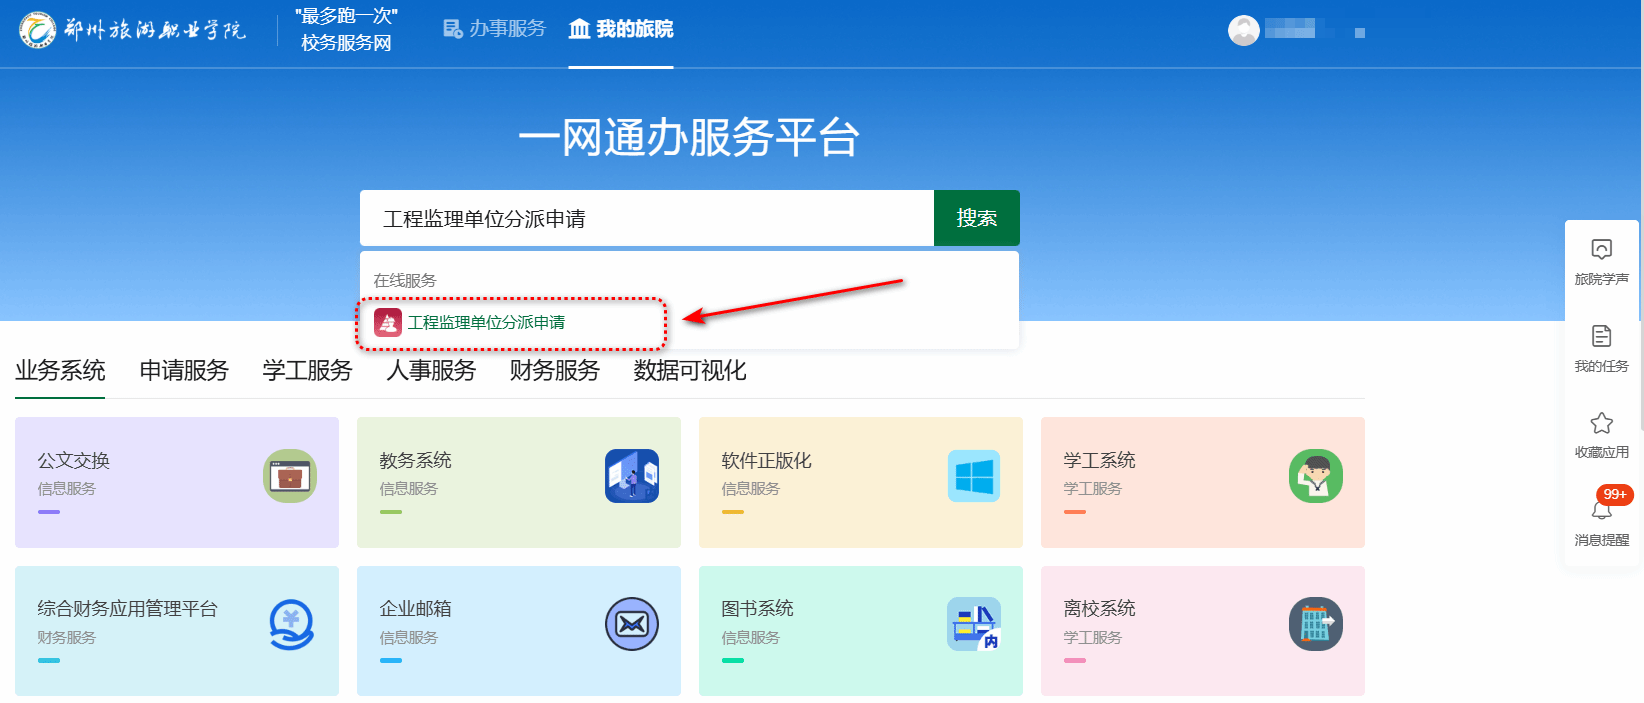Switch to the 财务服务 tab

[554, 371]
